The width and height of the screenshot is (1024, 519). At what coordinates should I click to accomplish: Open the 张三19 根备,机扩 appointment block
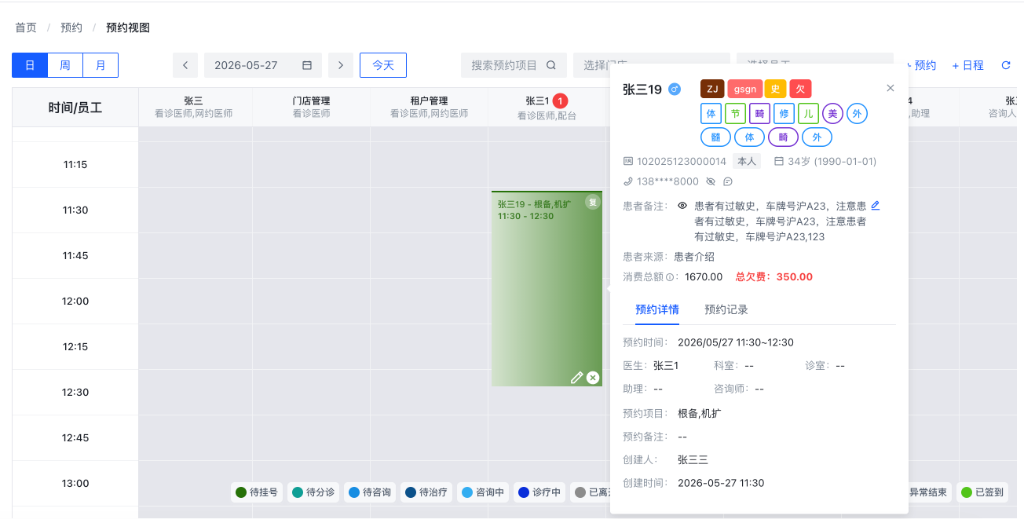(x=547, y=289)
